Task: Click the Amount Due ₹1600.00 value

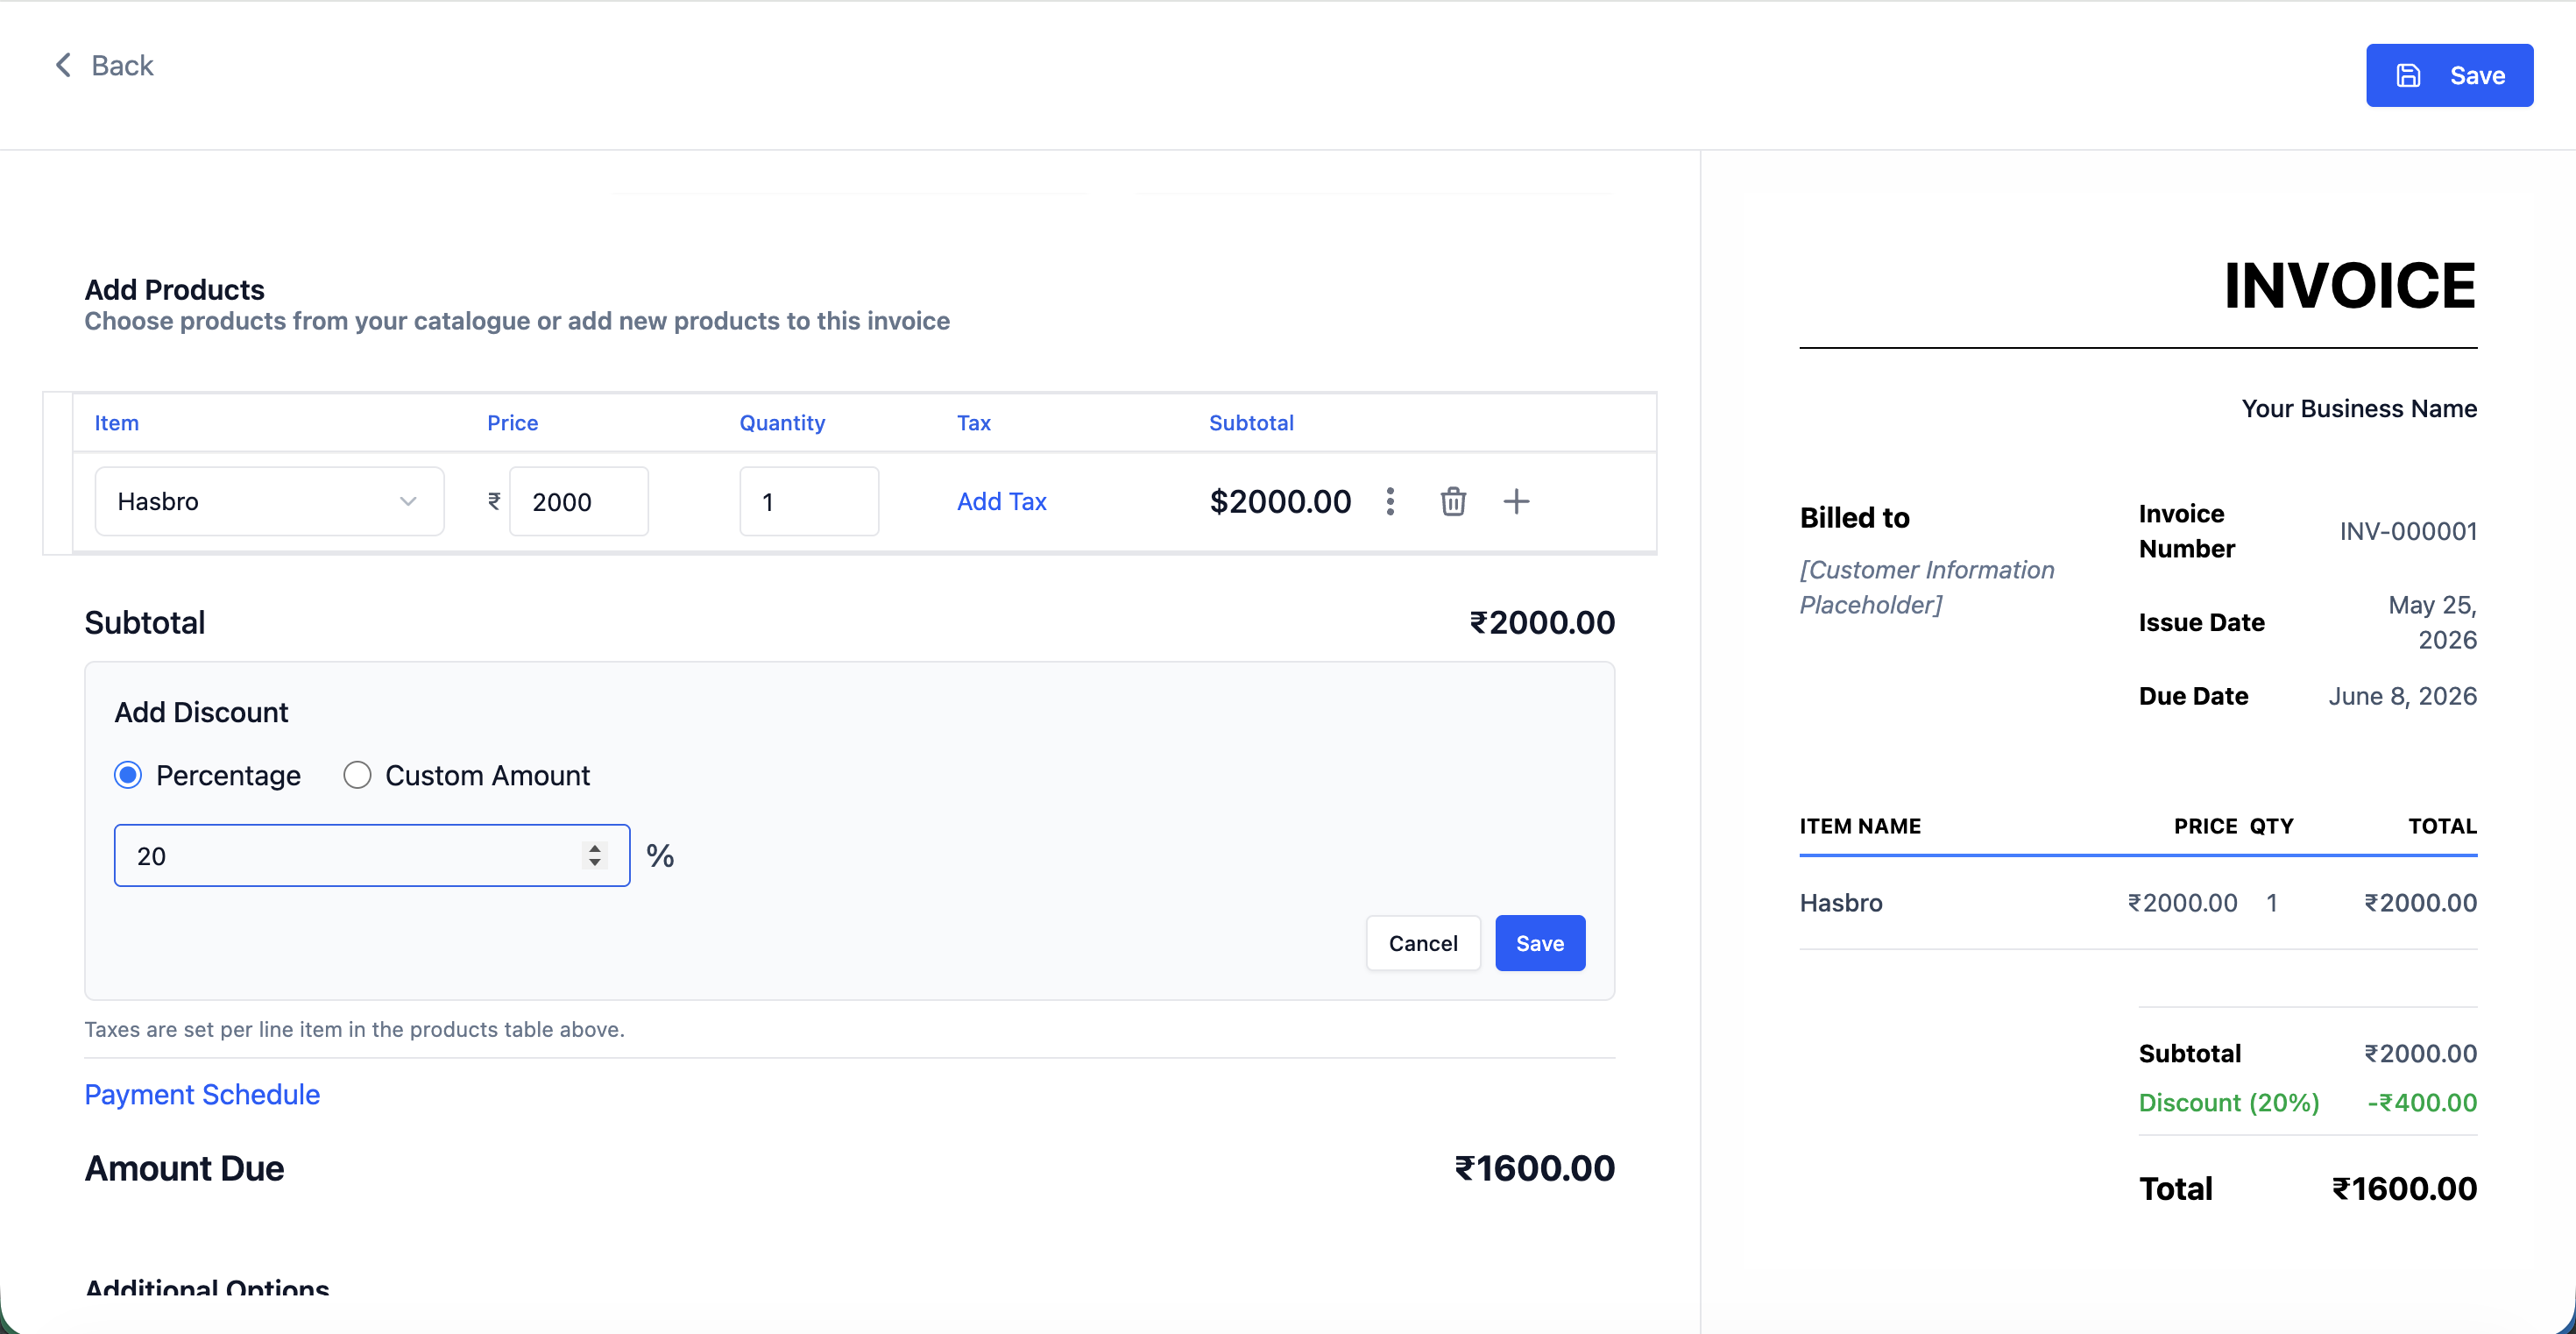Action: point(1534,1168)
